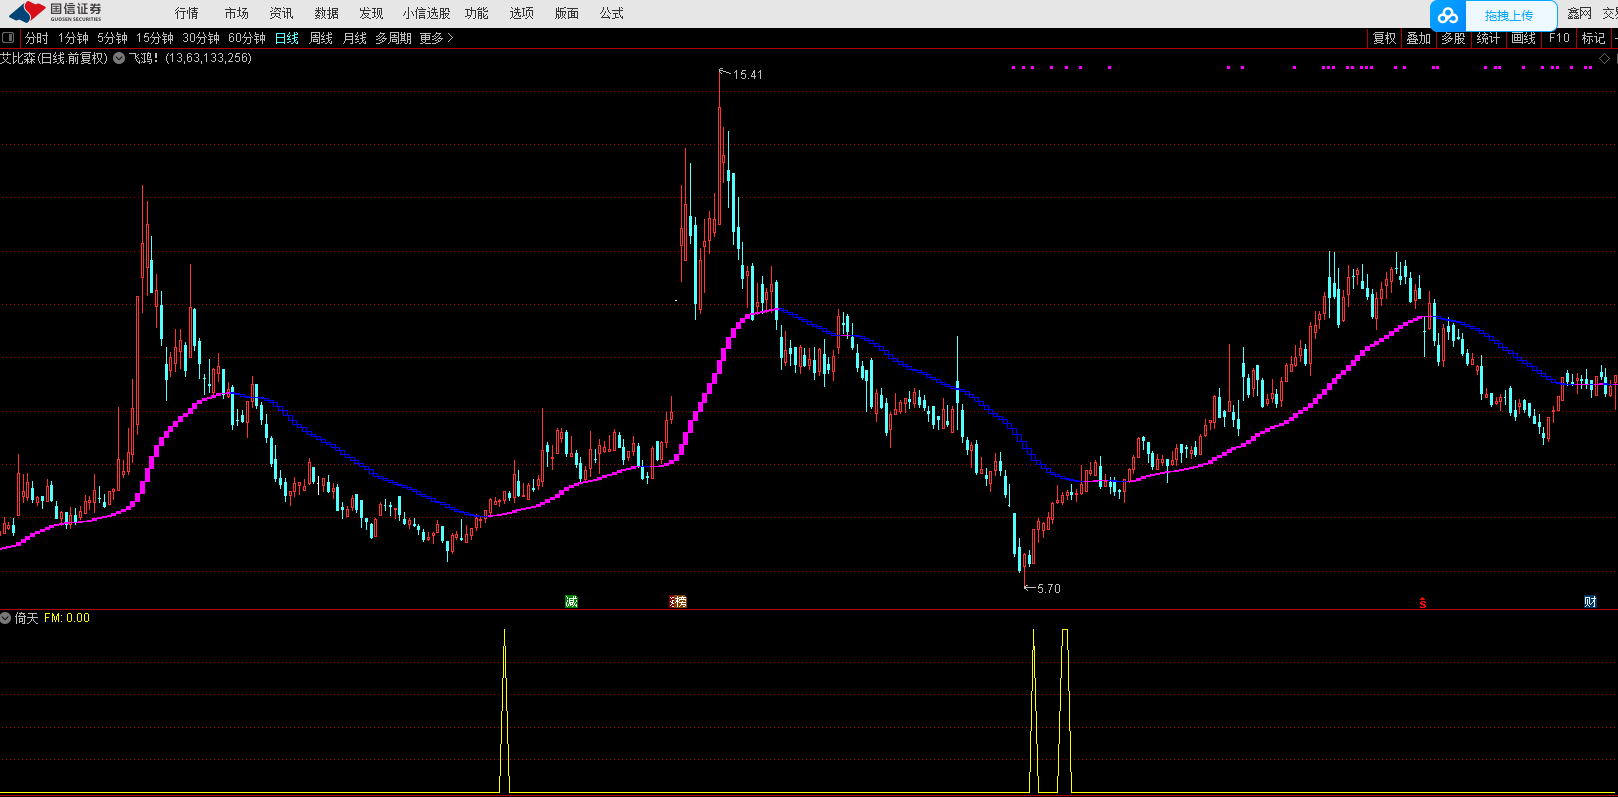Click the 倚天 indicator name

click(x=26, y=618)
